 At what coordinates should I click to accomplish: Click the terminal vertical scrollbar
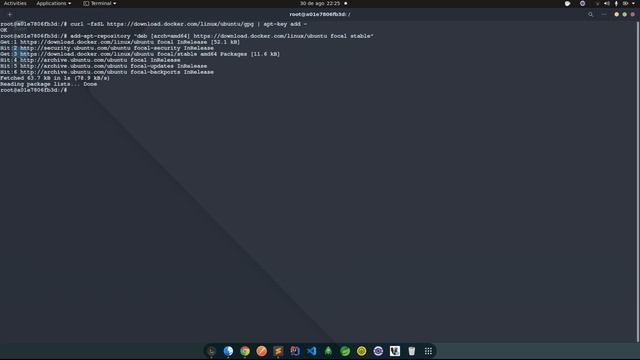tap(638, 182)
